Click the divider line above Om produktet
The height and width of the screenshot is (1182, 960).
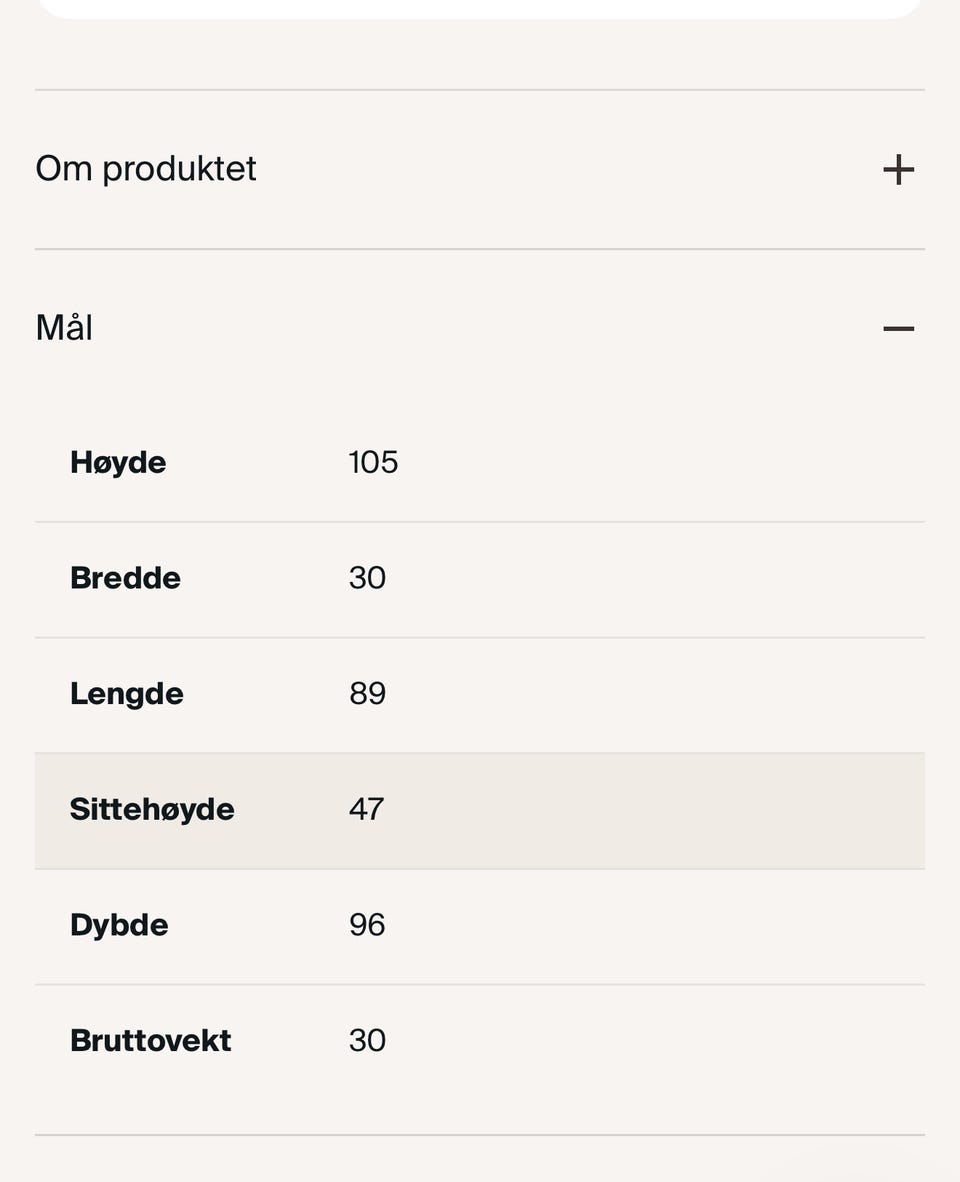tap(480, 90)
